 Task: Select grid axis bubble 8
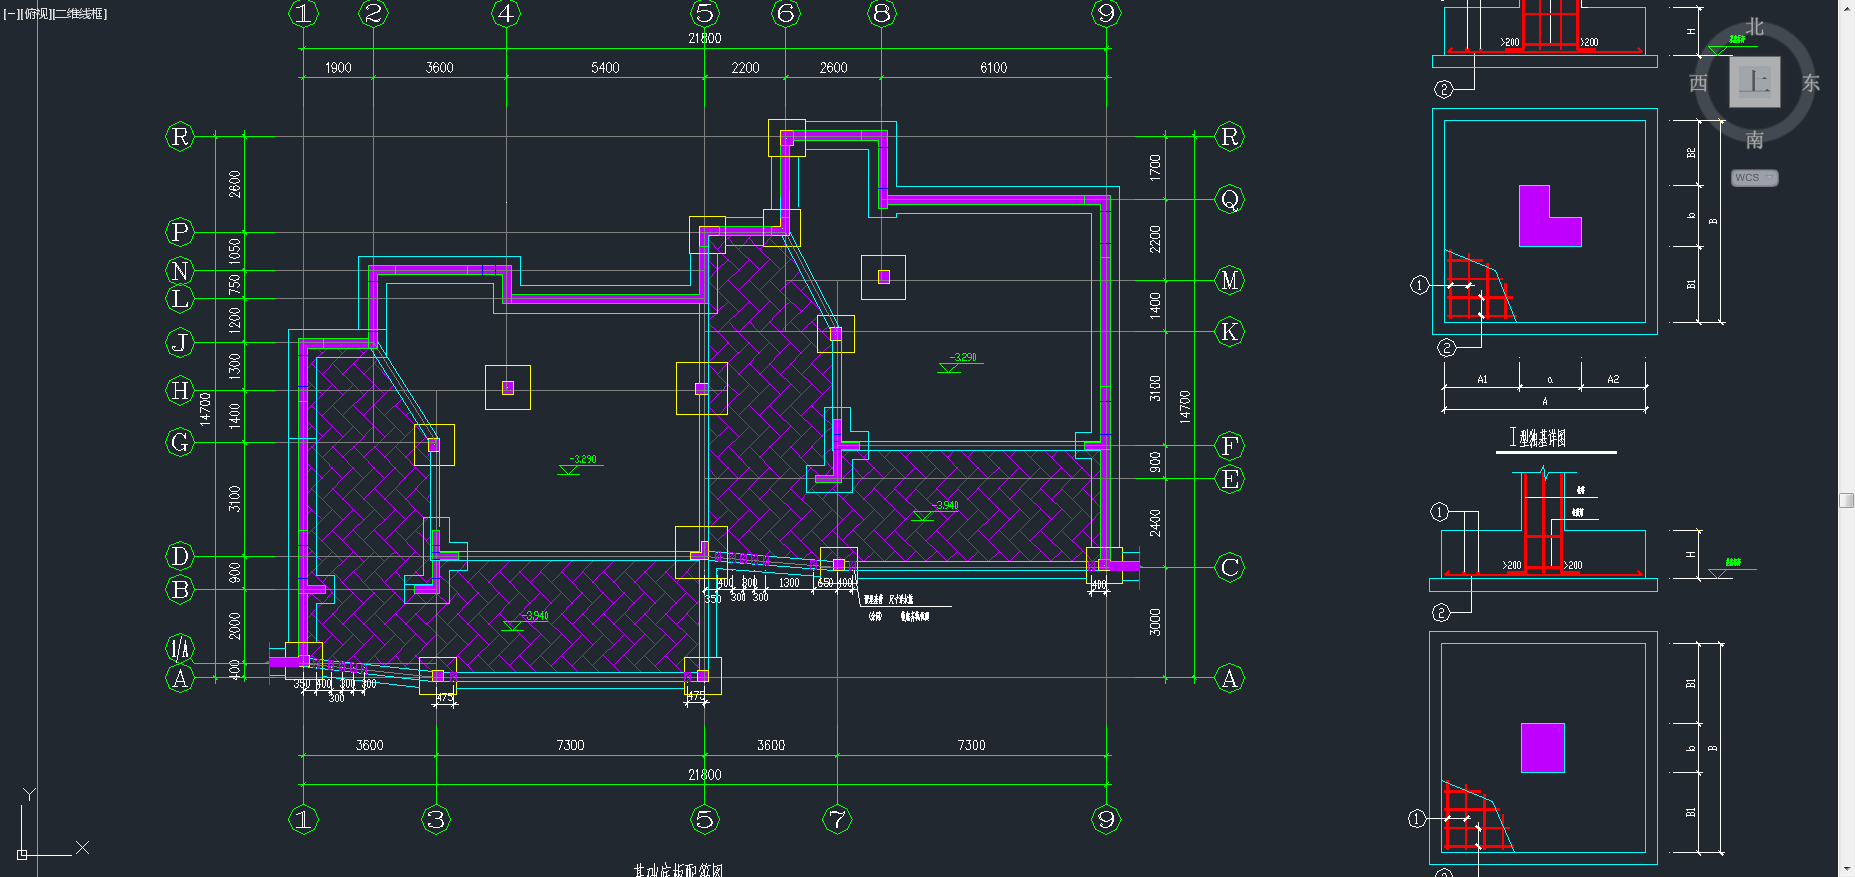click(x=882, y=14)
